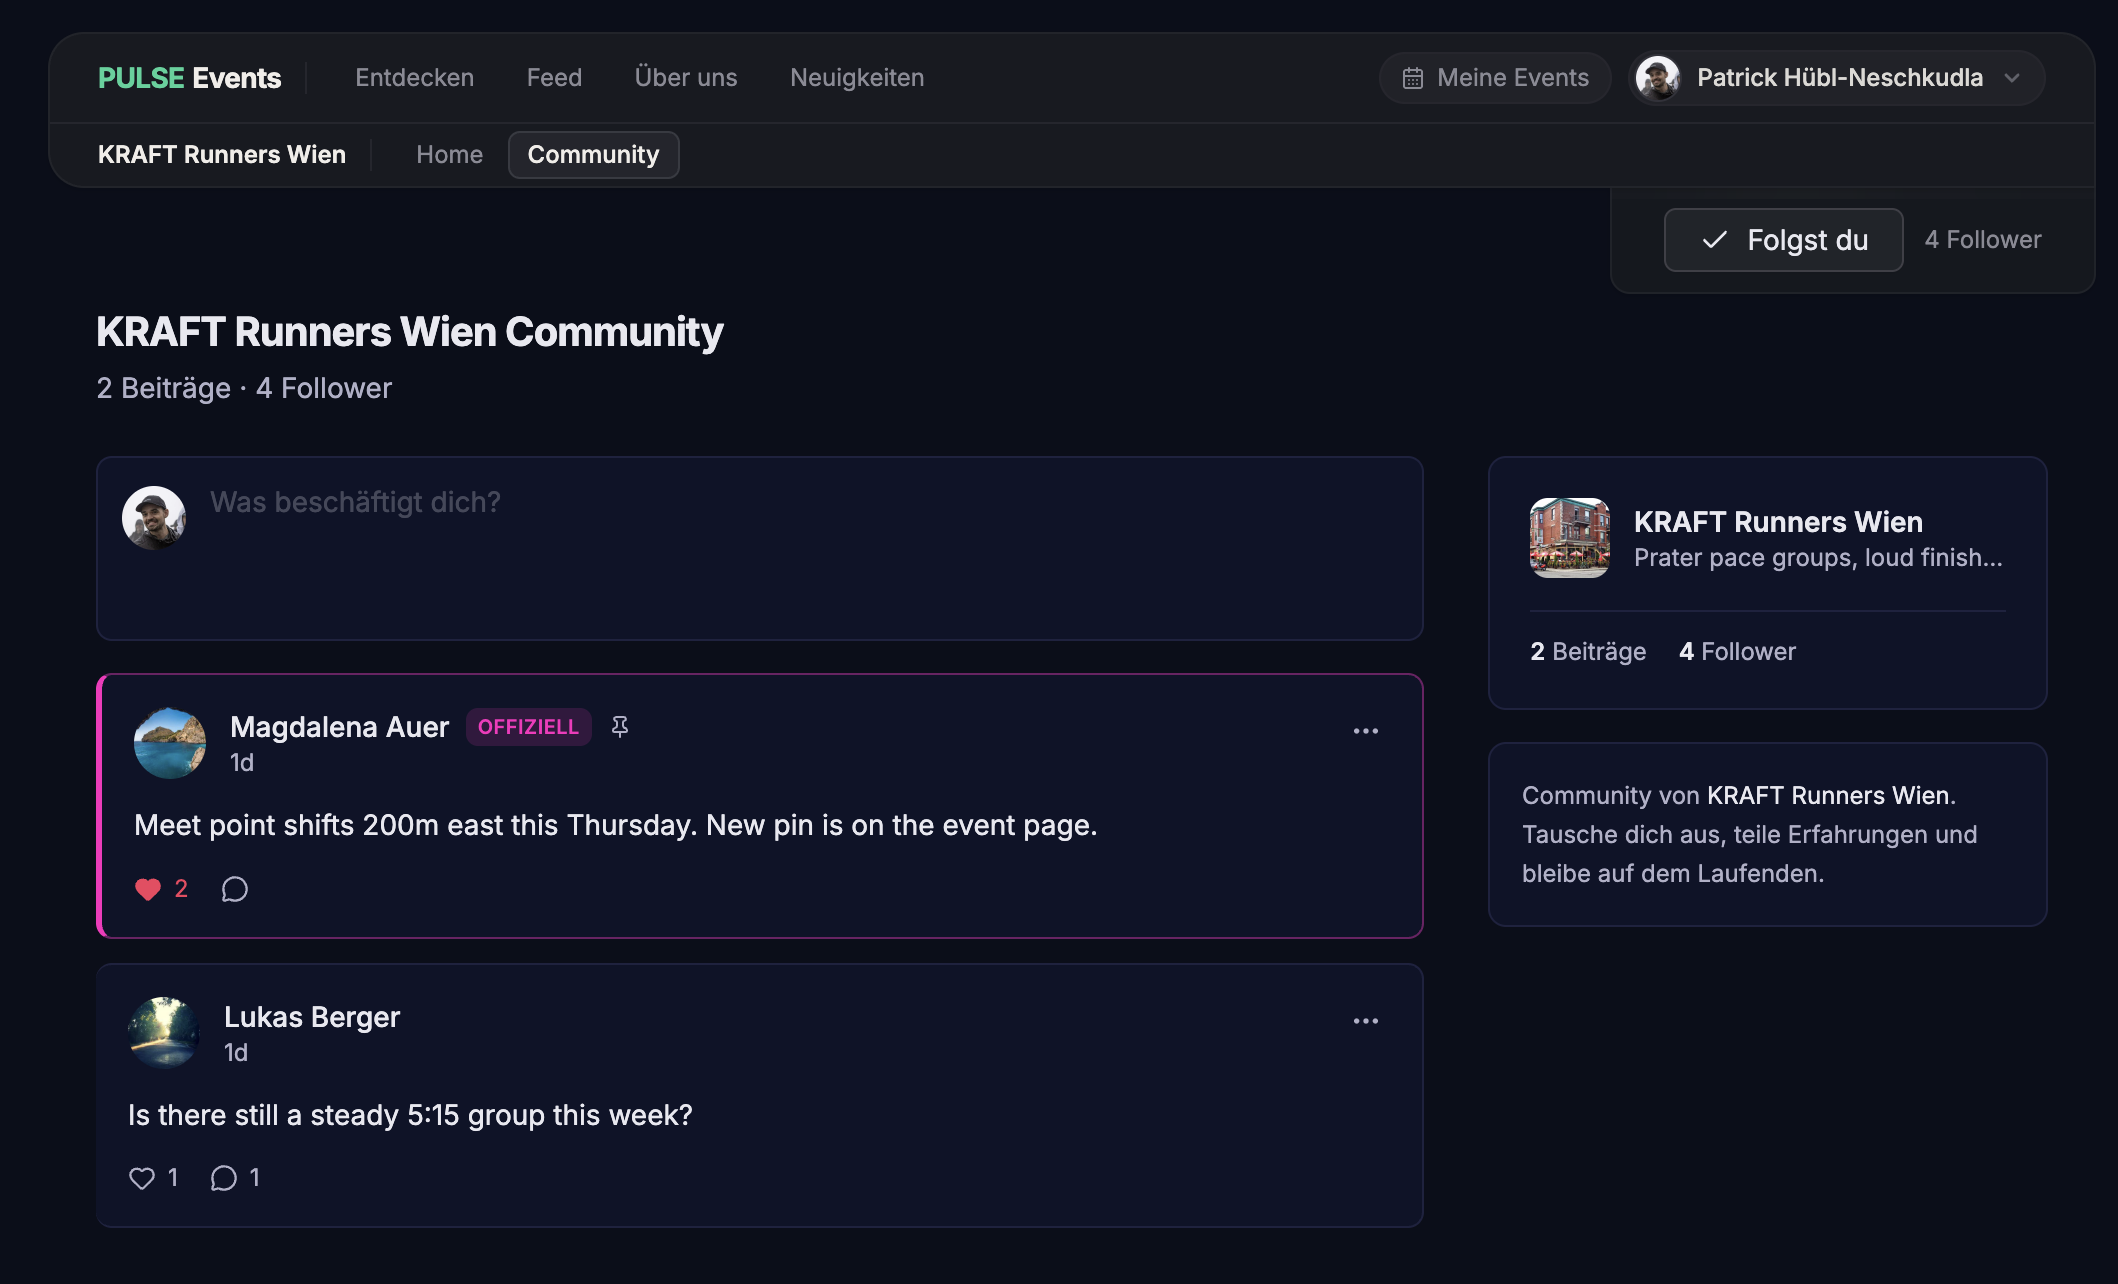Switch to the Home tab
2118x1284 pixels.
(449, 155)
